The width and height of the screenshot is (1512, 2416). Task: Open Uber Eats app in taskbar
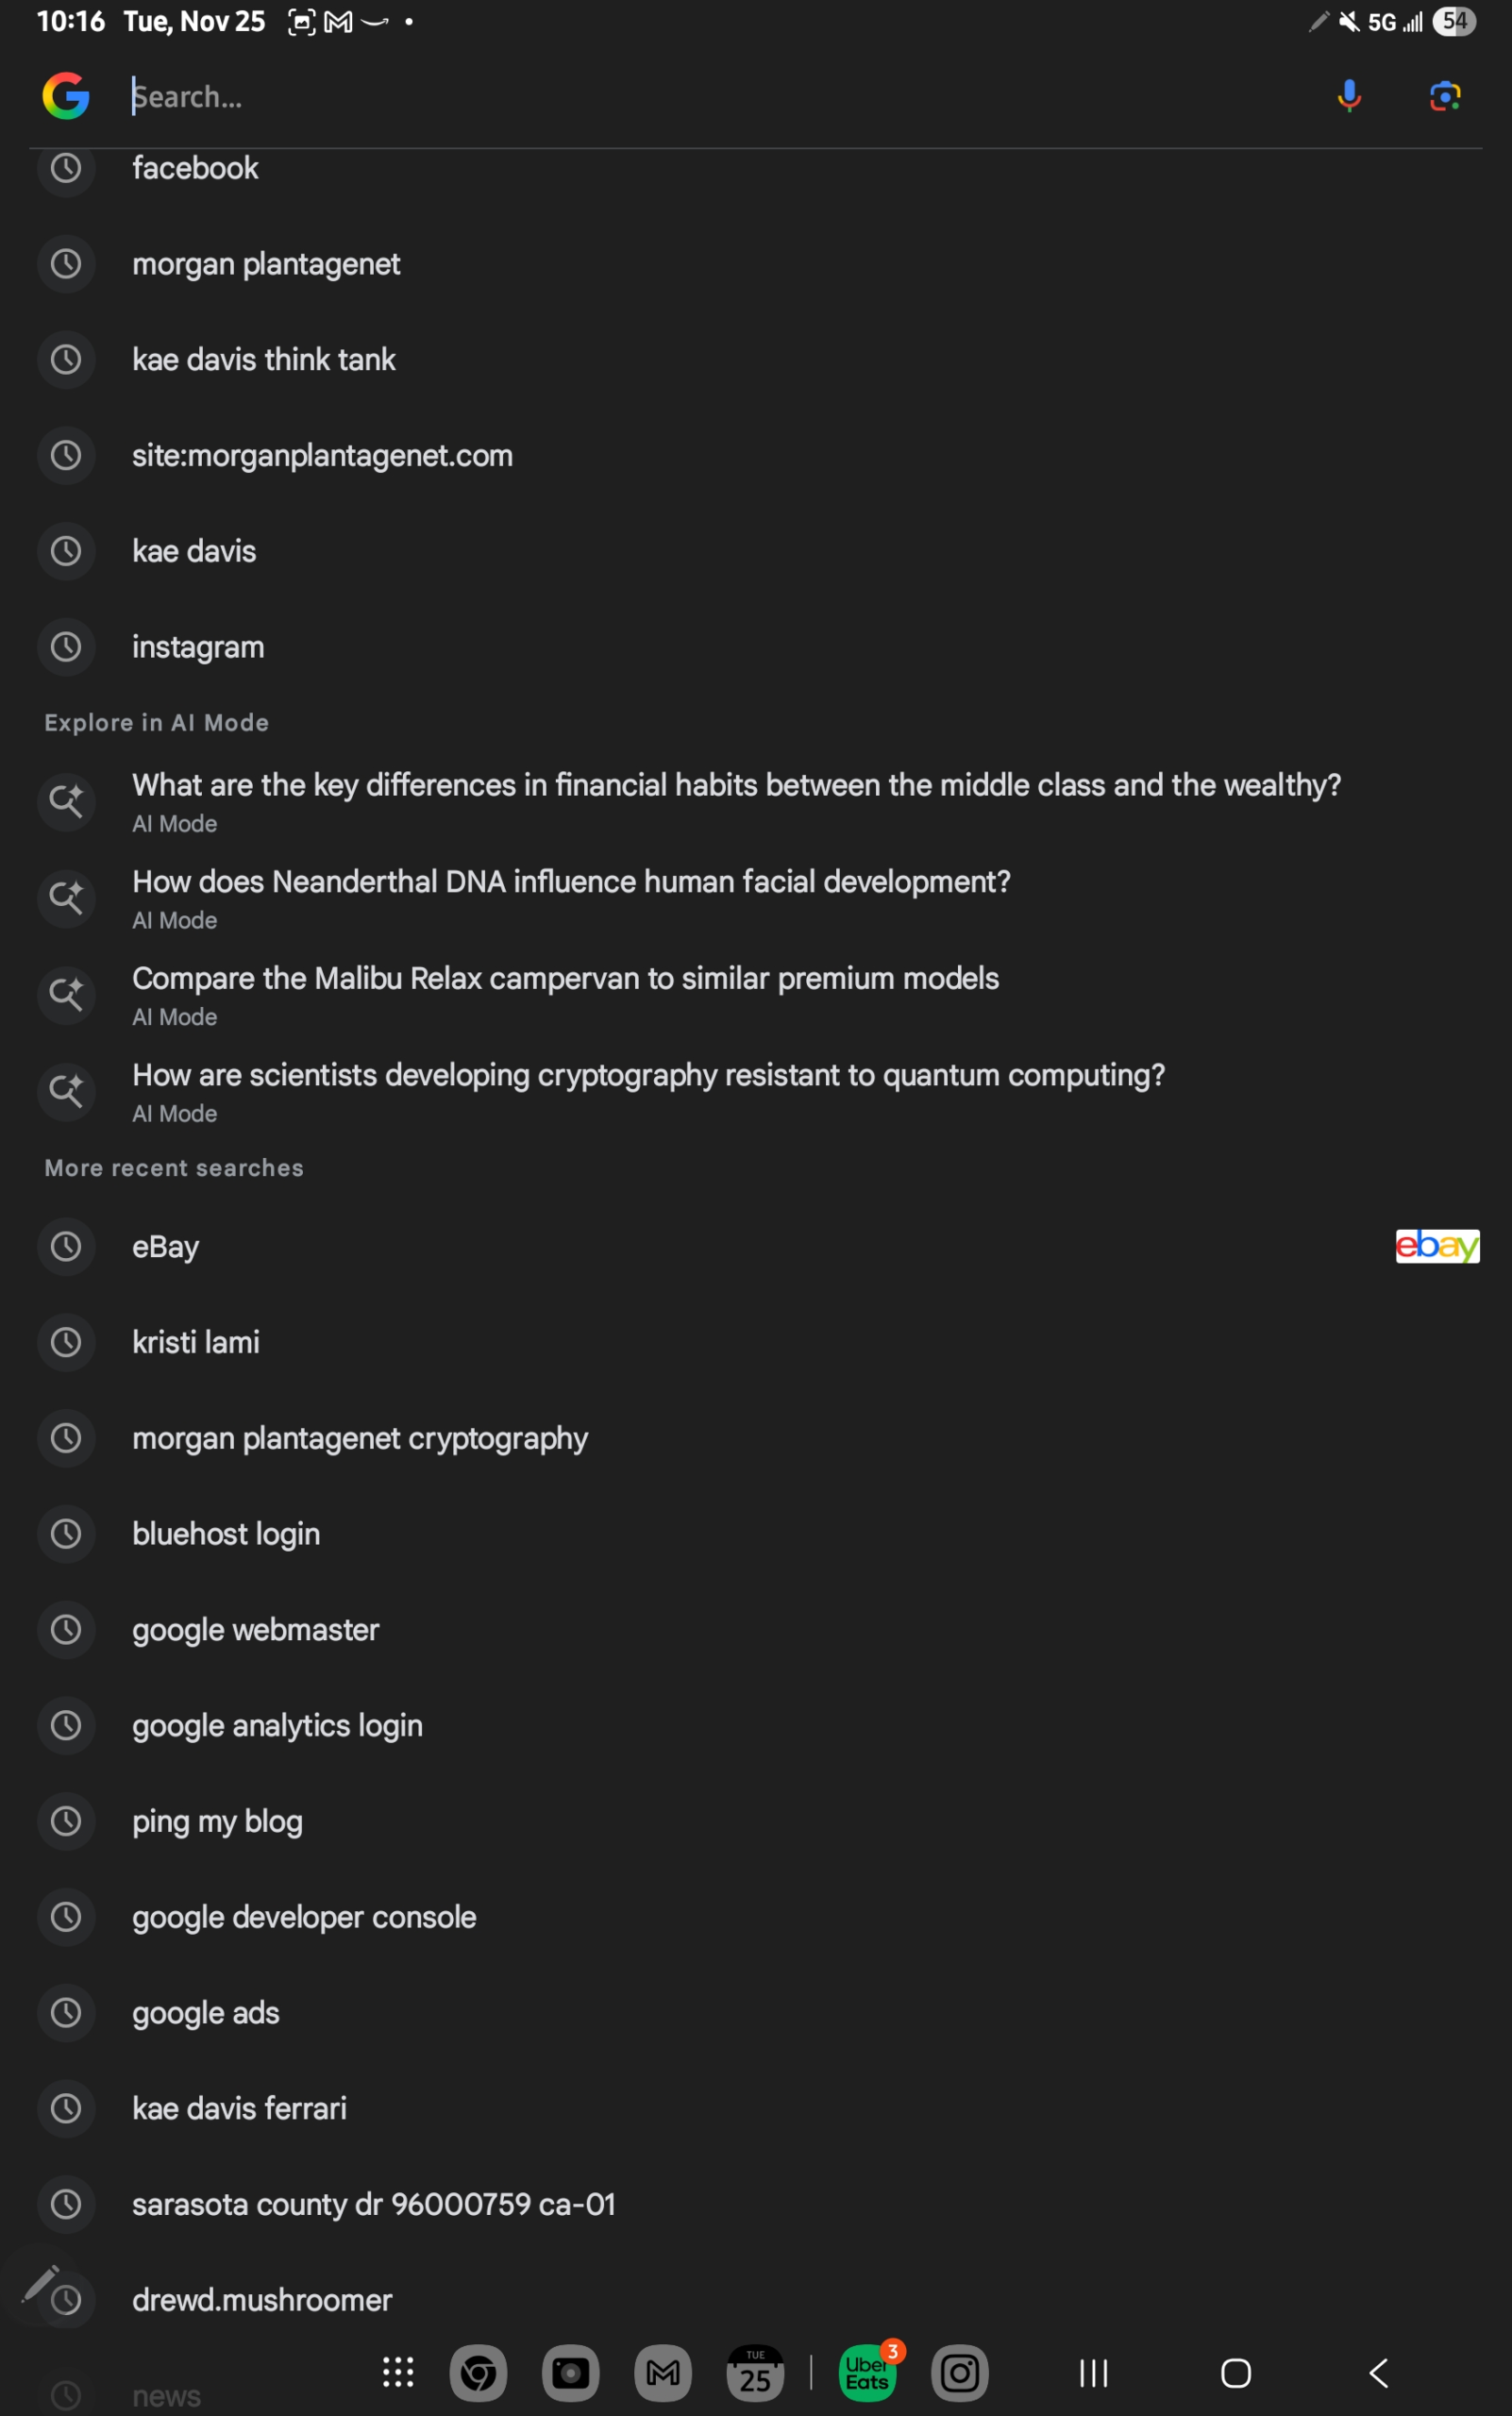pyautogui.click(x=866, y=2372)
